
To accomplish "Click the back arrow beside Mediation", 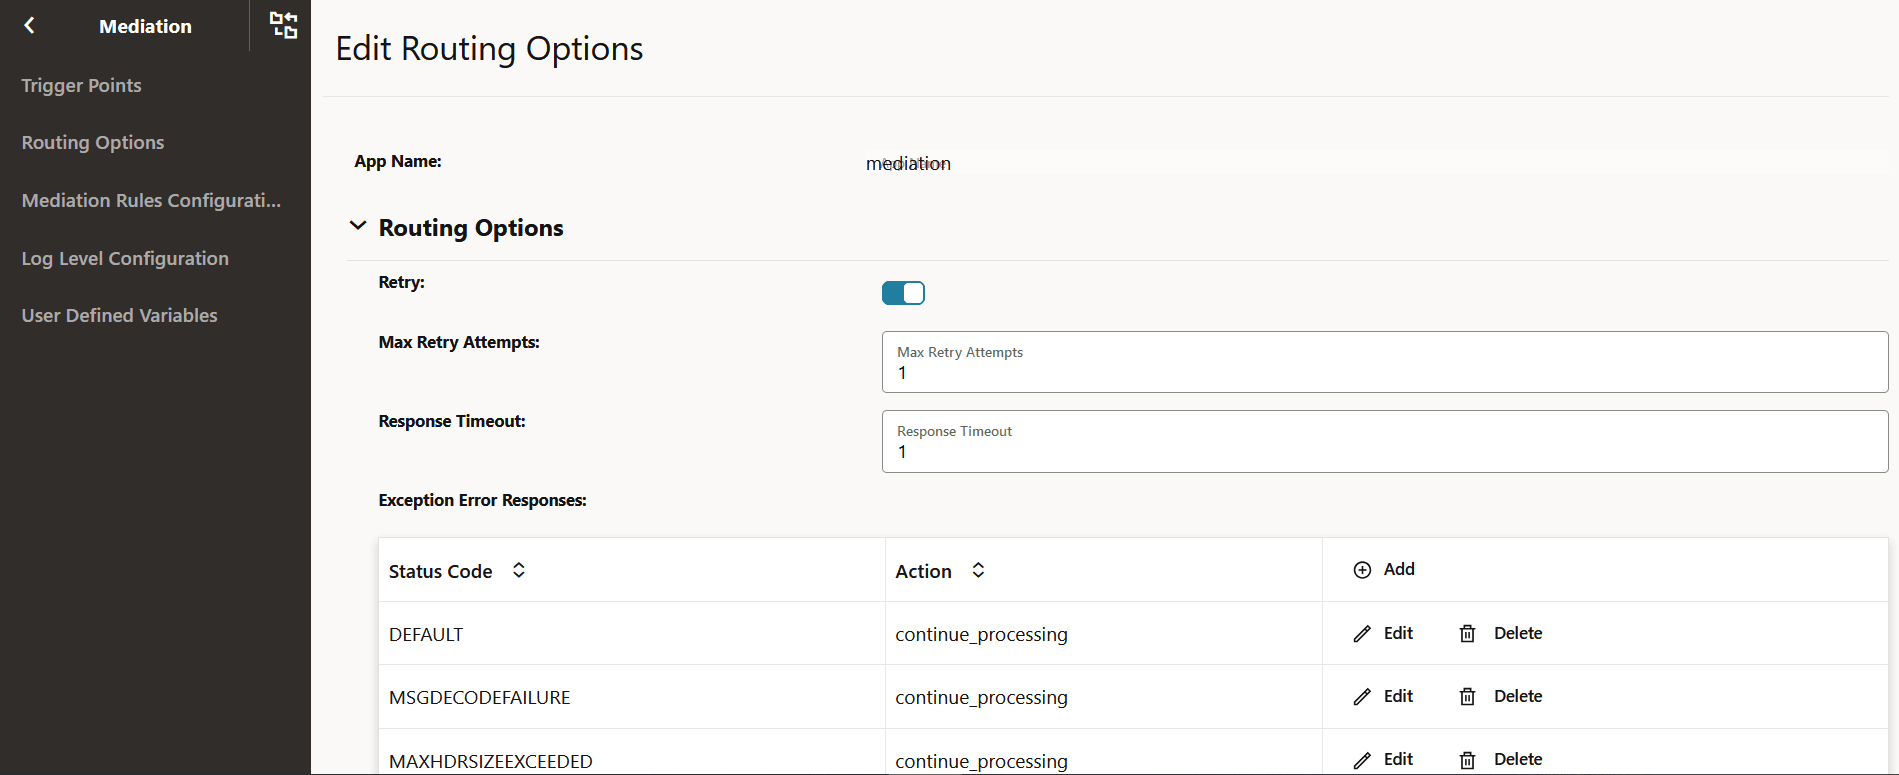I will pos(29,26).
